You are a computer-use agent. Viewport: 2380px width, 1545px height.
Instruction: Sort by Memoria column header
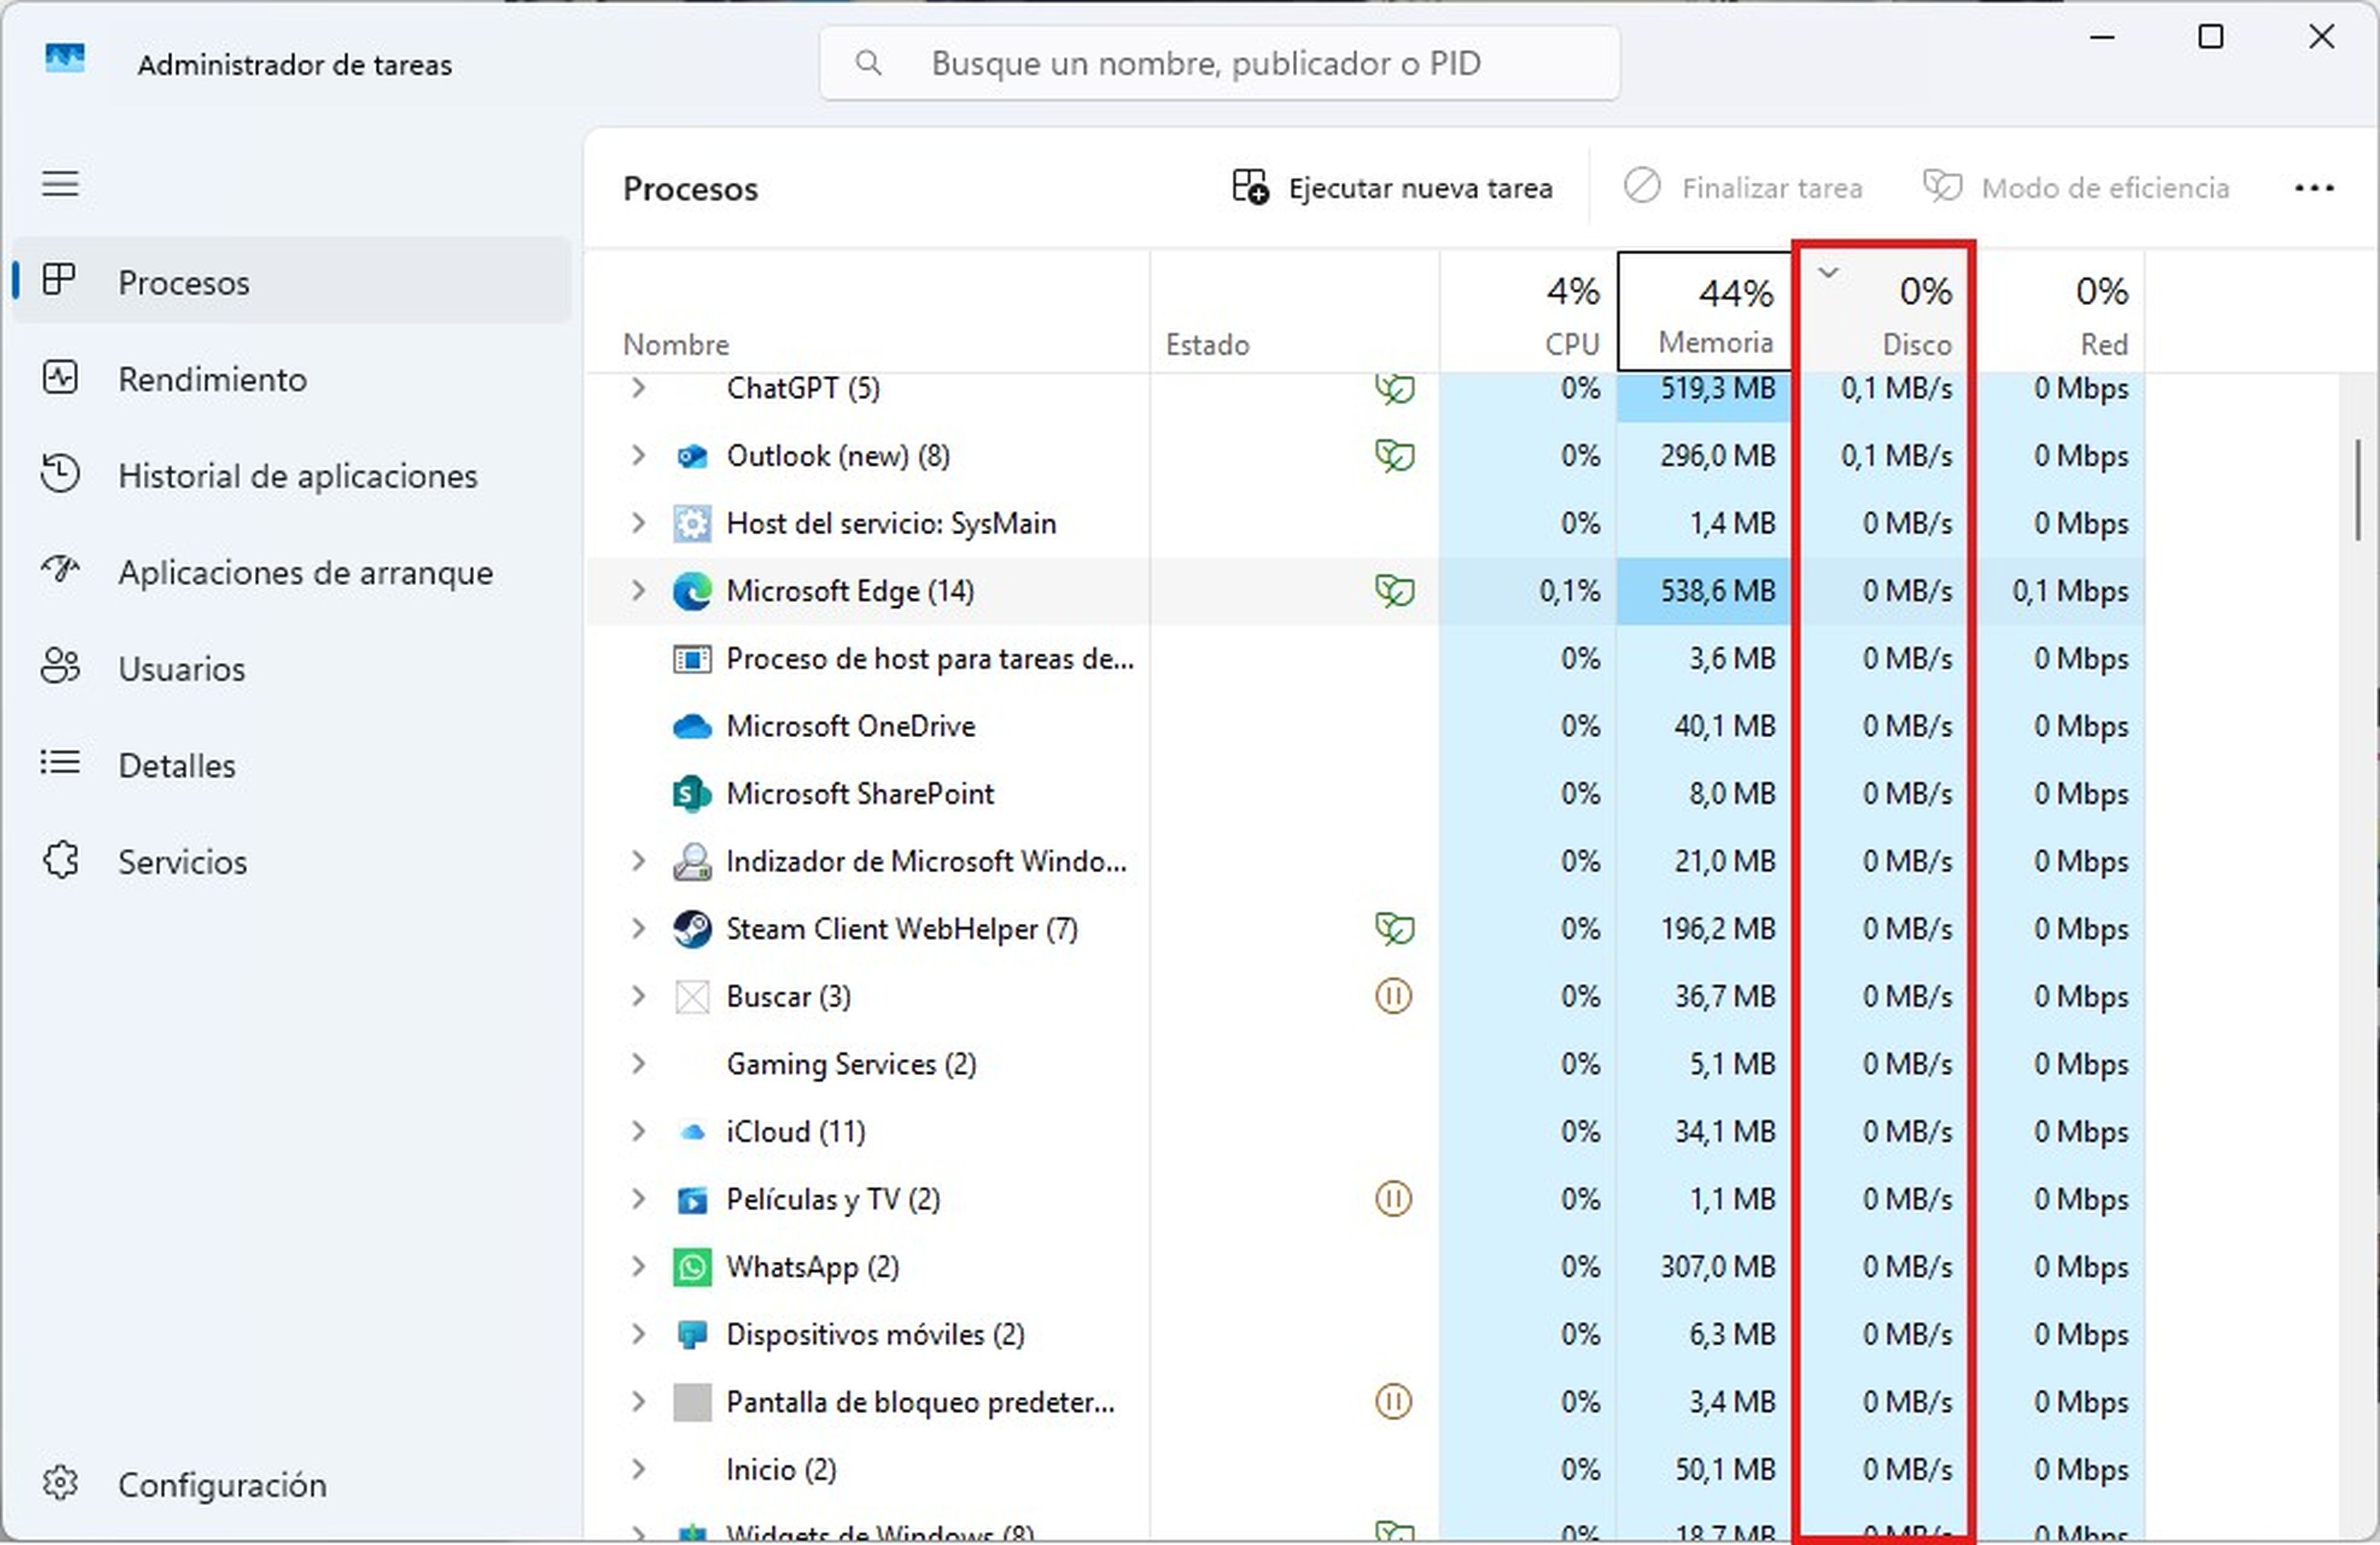click(x=1704, y=311)
